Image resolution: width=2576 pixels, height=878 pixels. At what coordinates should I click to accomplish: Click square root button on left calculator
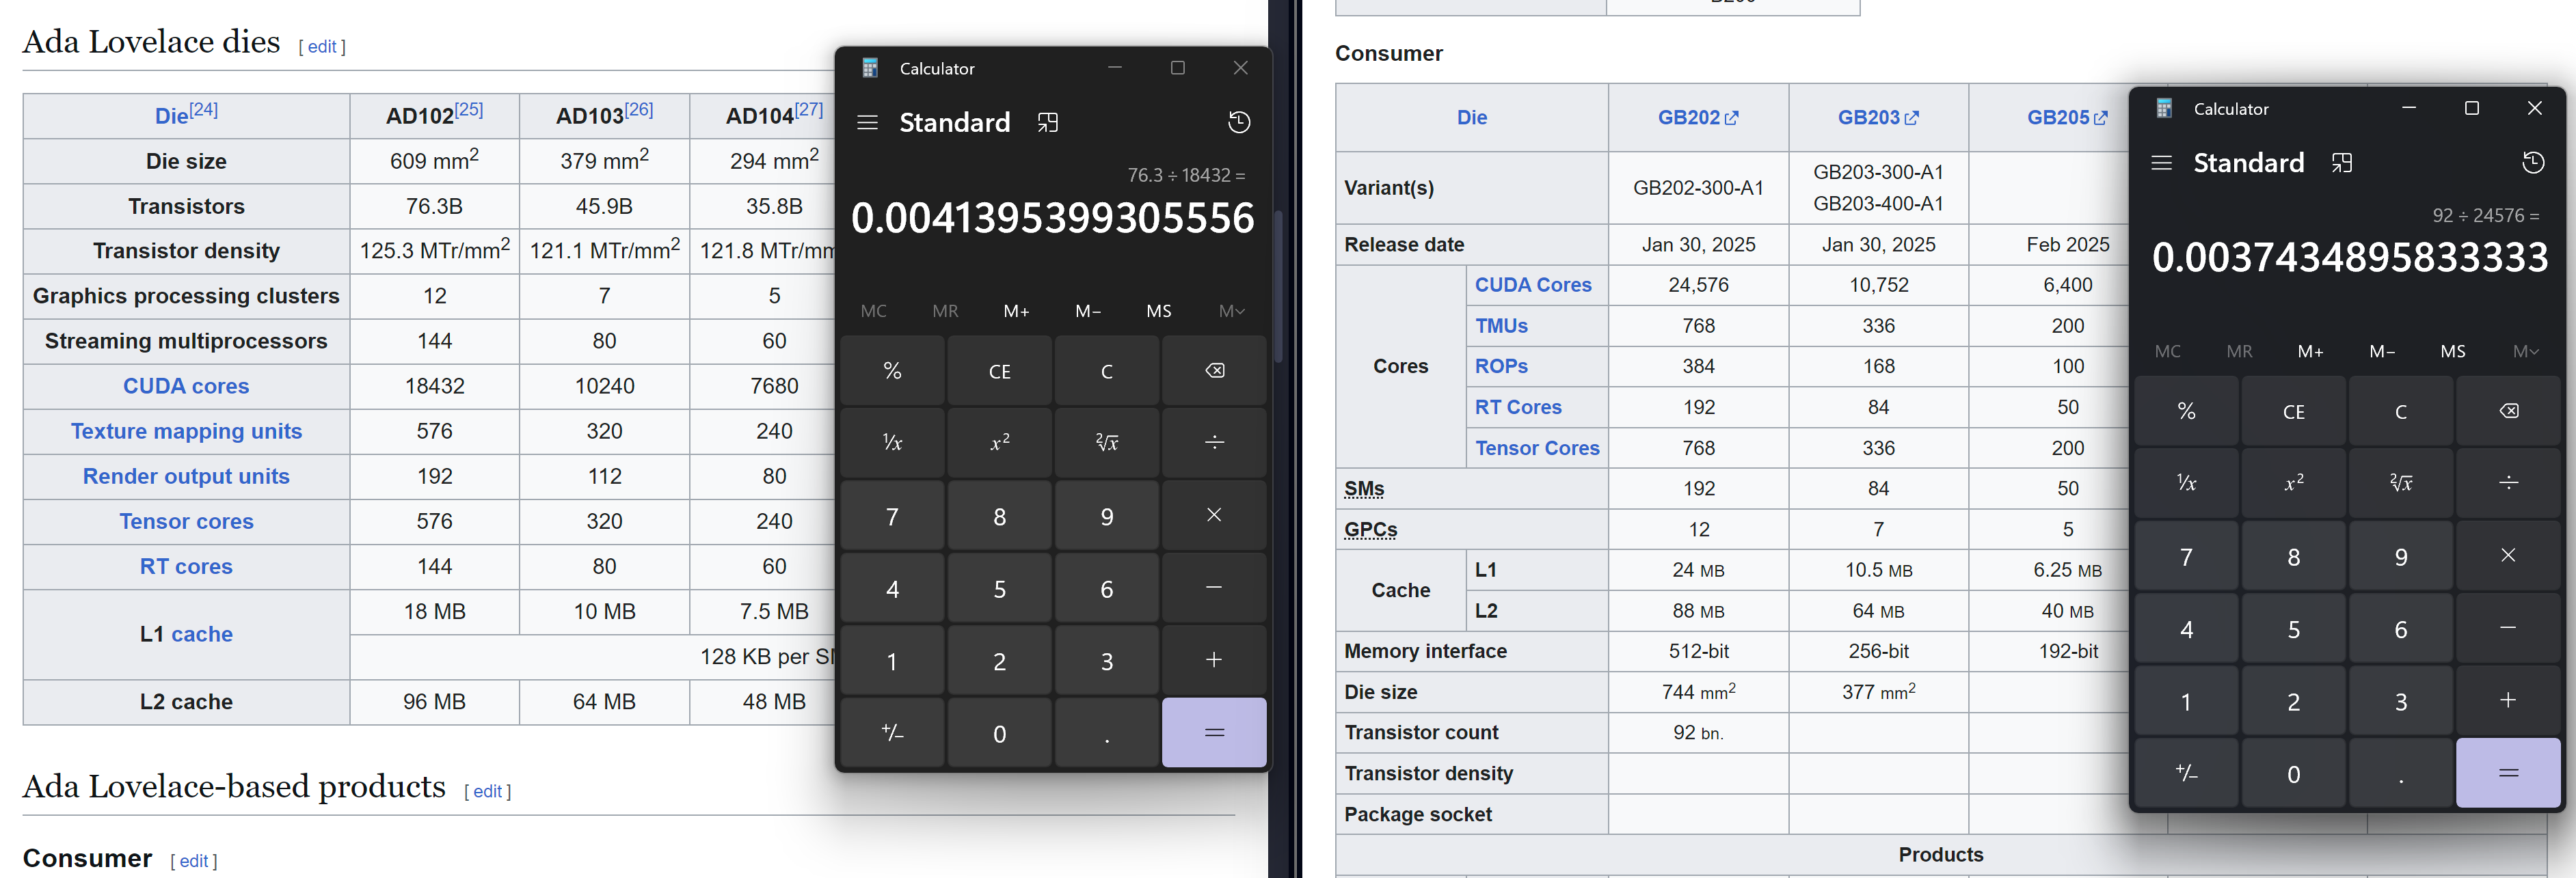(x=1106, y=442)
